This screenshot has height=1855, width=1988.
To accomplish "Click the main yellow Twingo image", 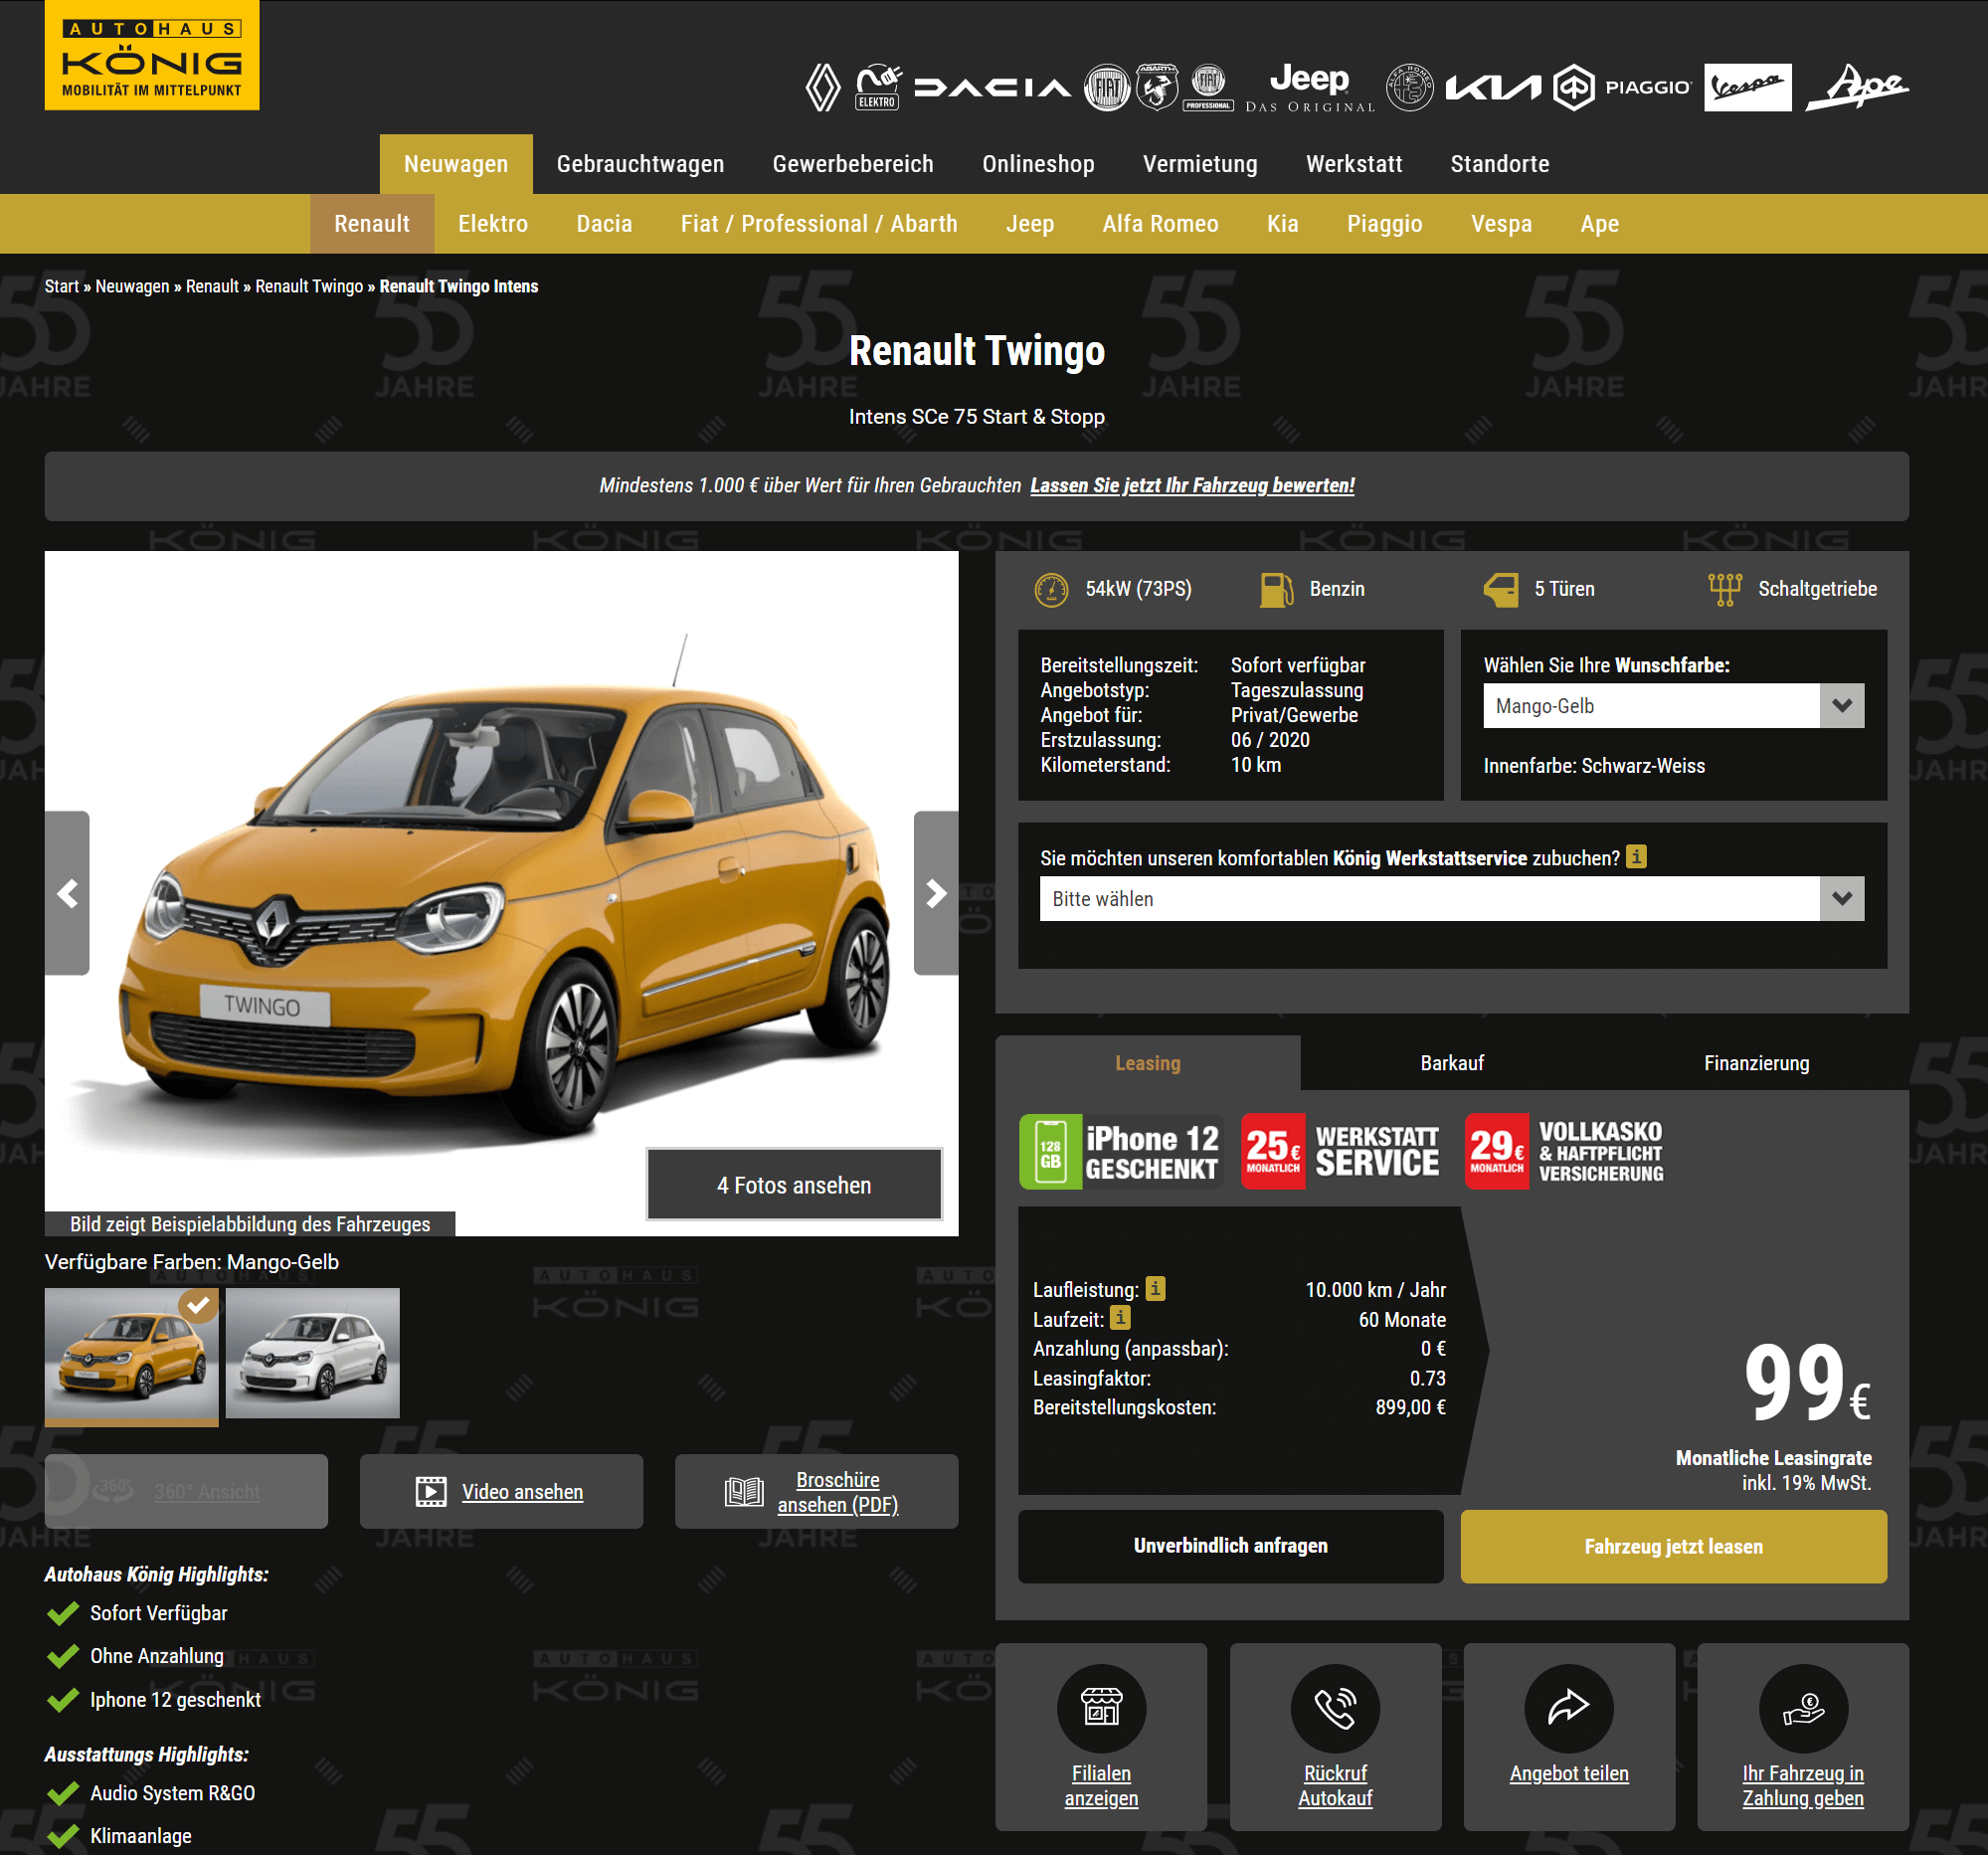I will click(501, 893).
